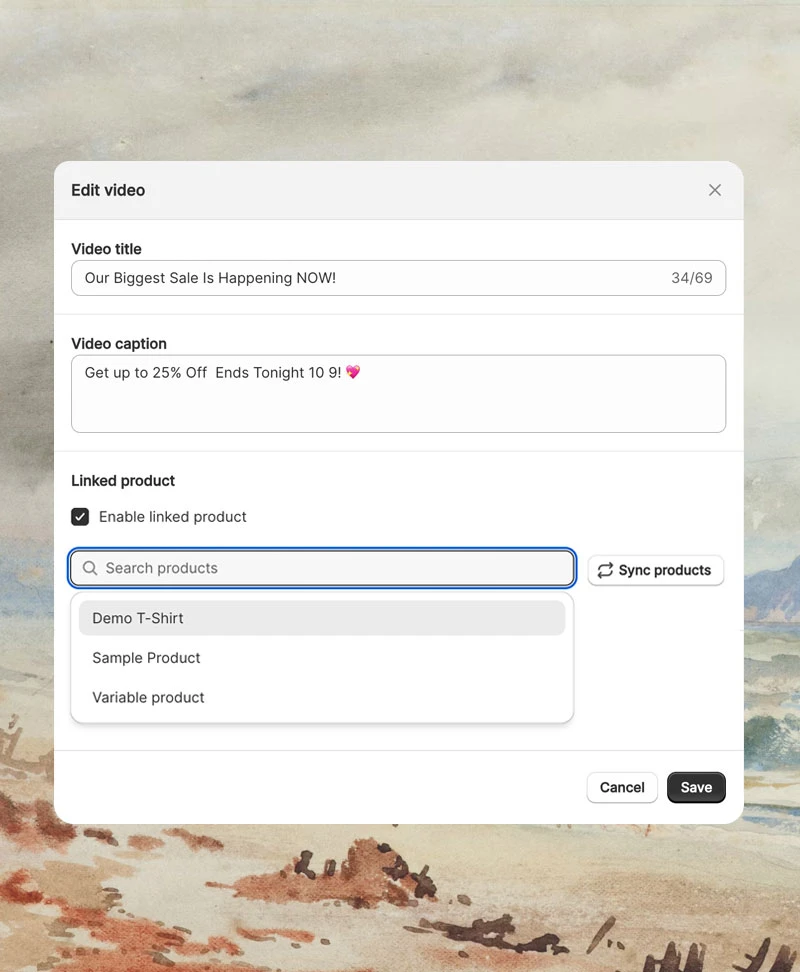The image size is (800, 972).
Task: Click the sync arrows icon on Sync products
Action: click(x=604, y=570)
